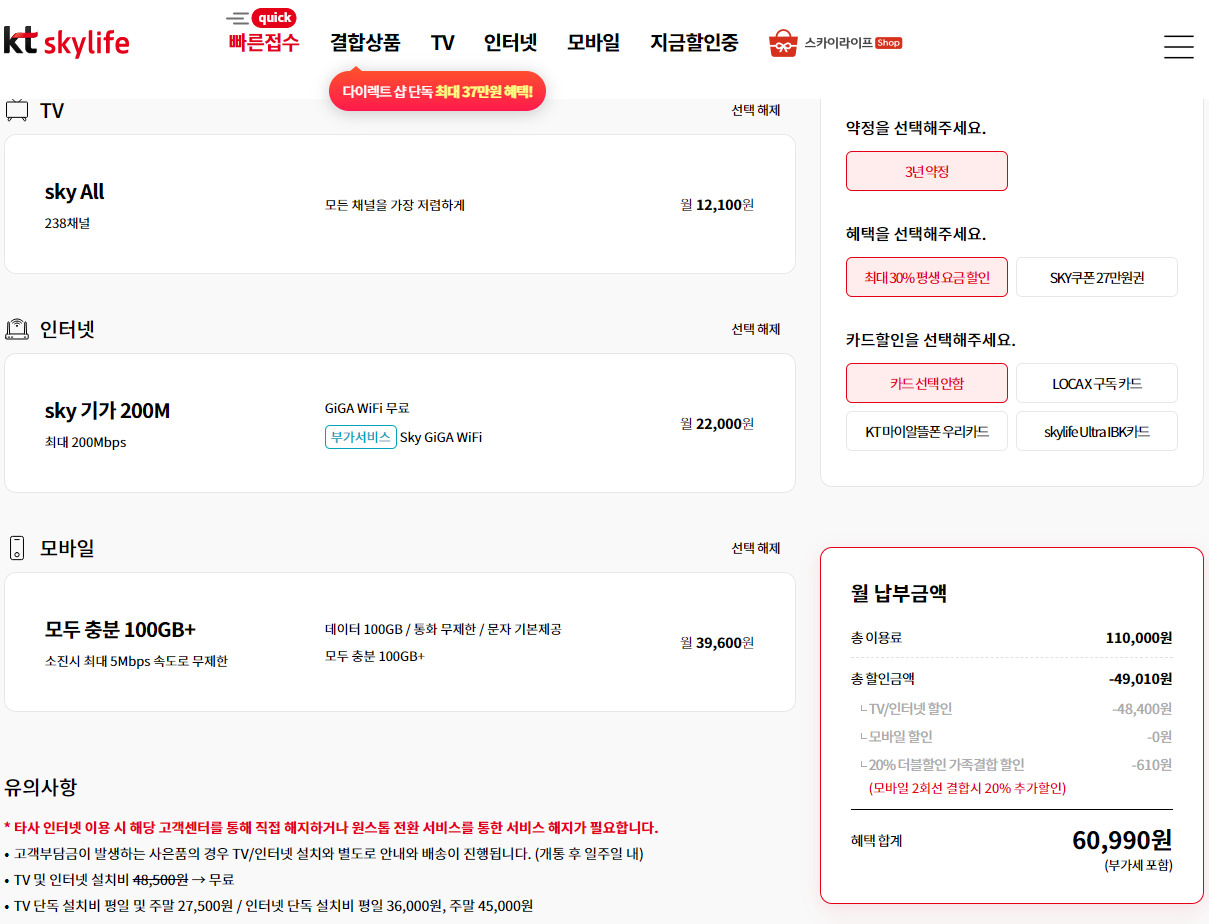Open the Skylife Shop gift icon
The image size is (1209, 924).
[782, 43]
